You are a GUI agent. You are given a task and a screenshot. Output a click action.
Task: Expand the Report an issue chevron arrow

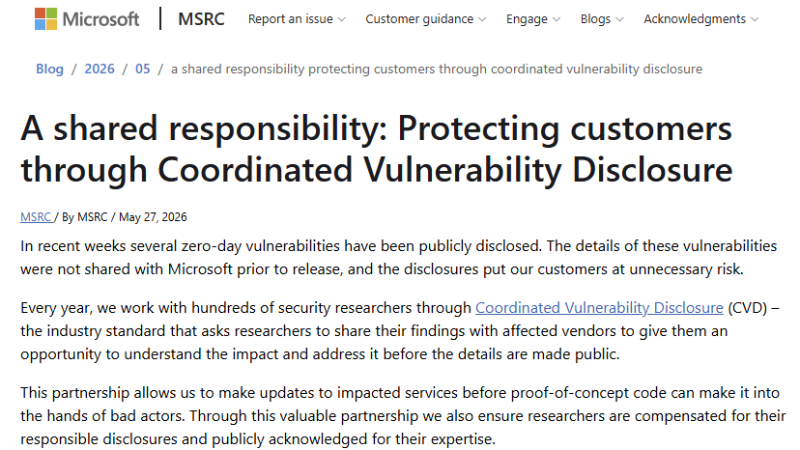[x=342, y=19]
